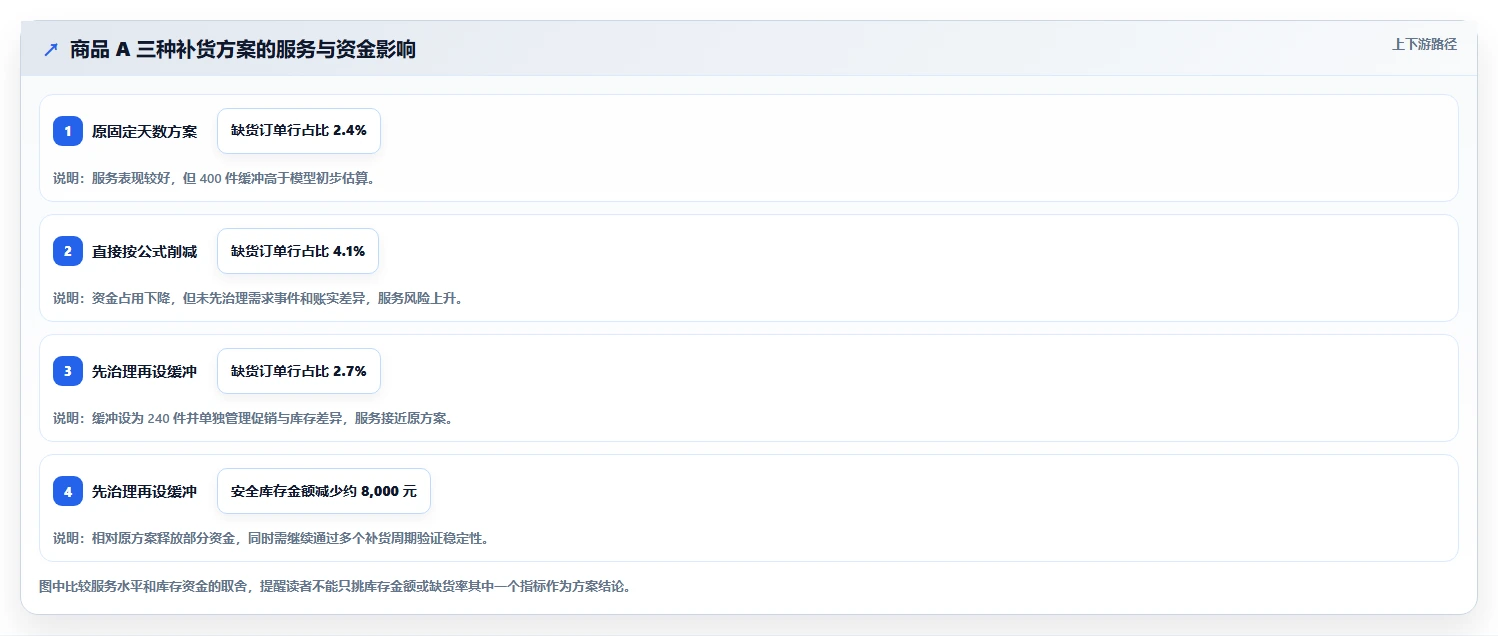Screen dimensions: 1498x636
Task: Click the 上下游路径 label
Action: click(x=1424, y=44)
